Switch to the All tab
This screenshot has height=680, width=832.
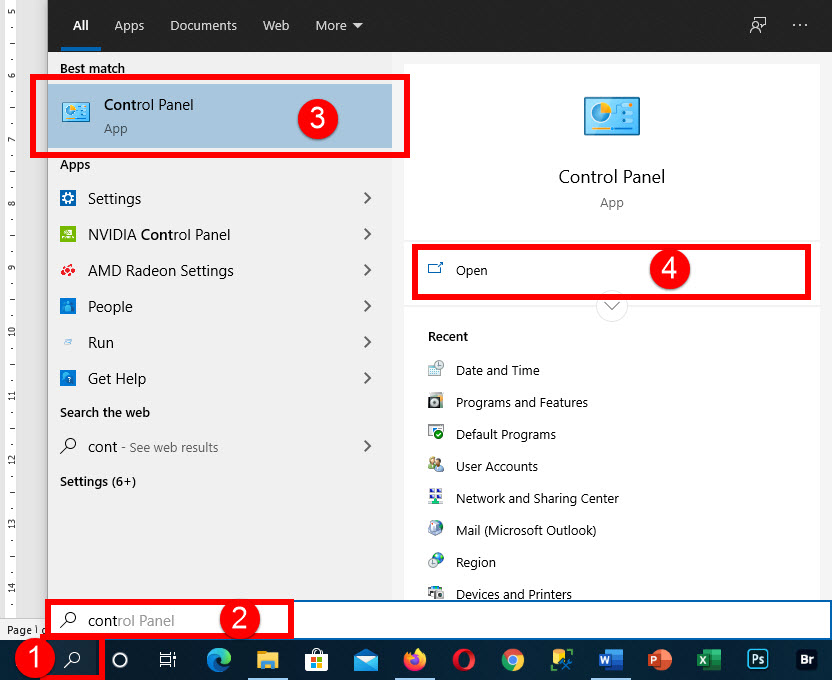click(x=81, y=25)
